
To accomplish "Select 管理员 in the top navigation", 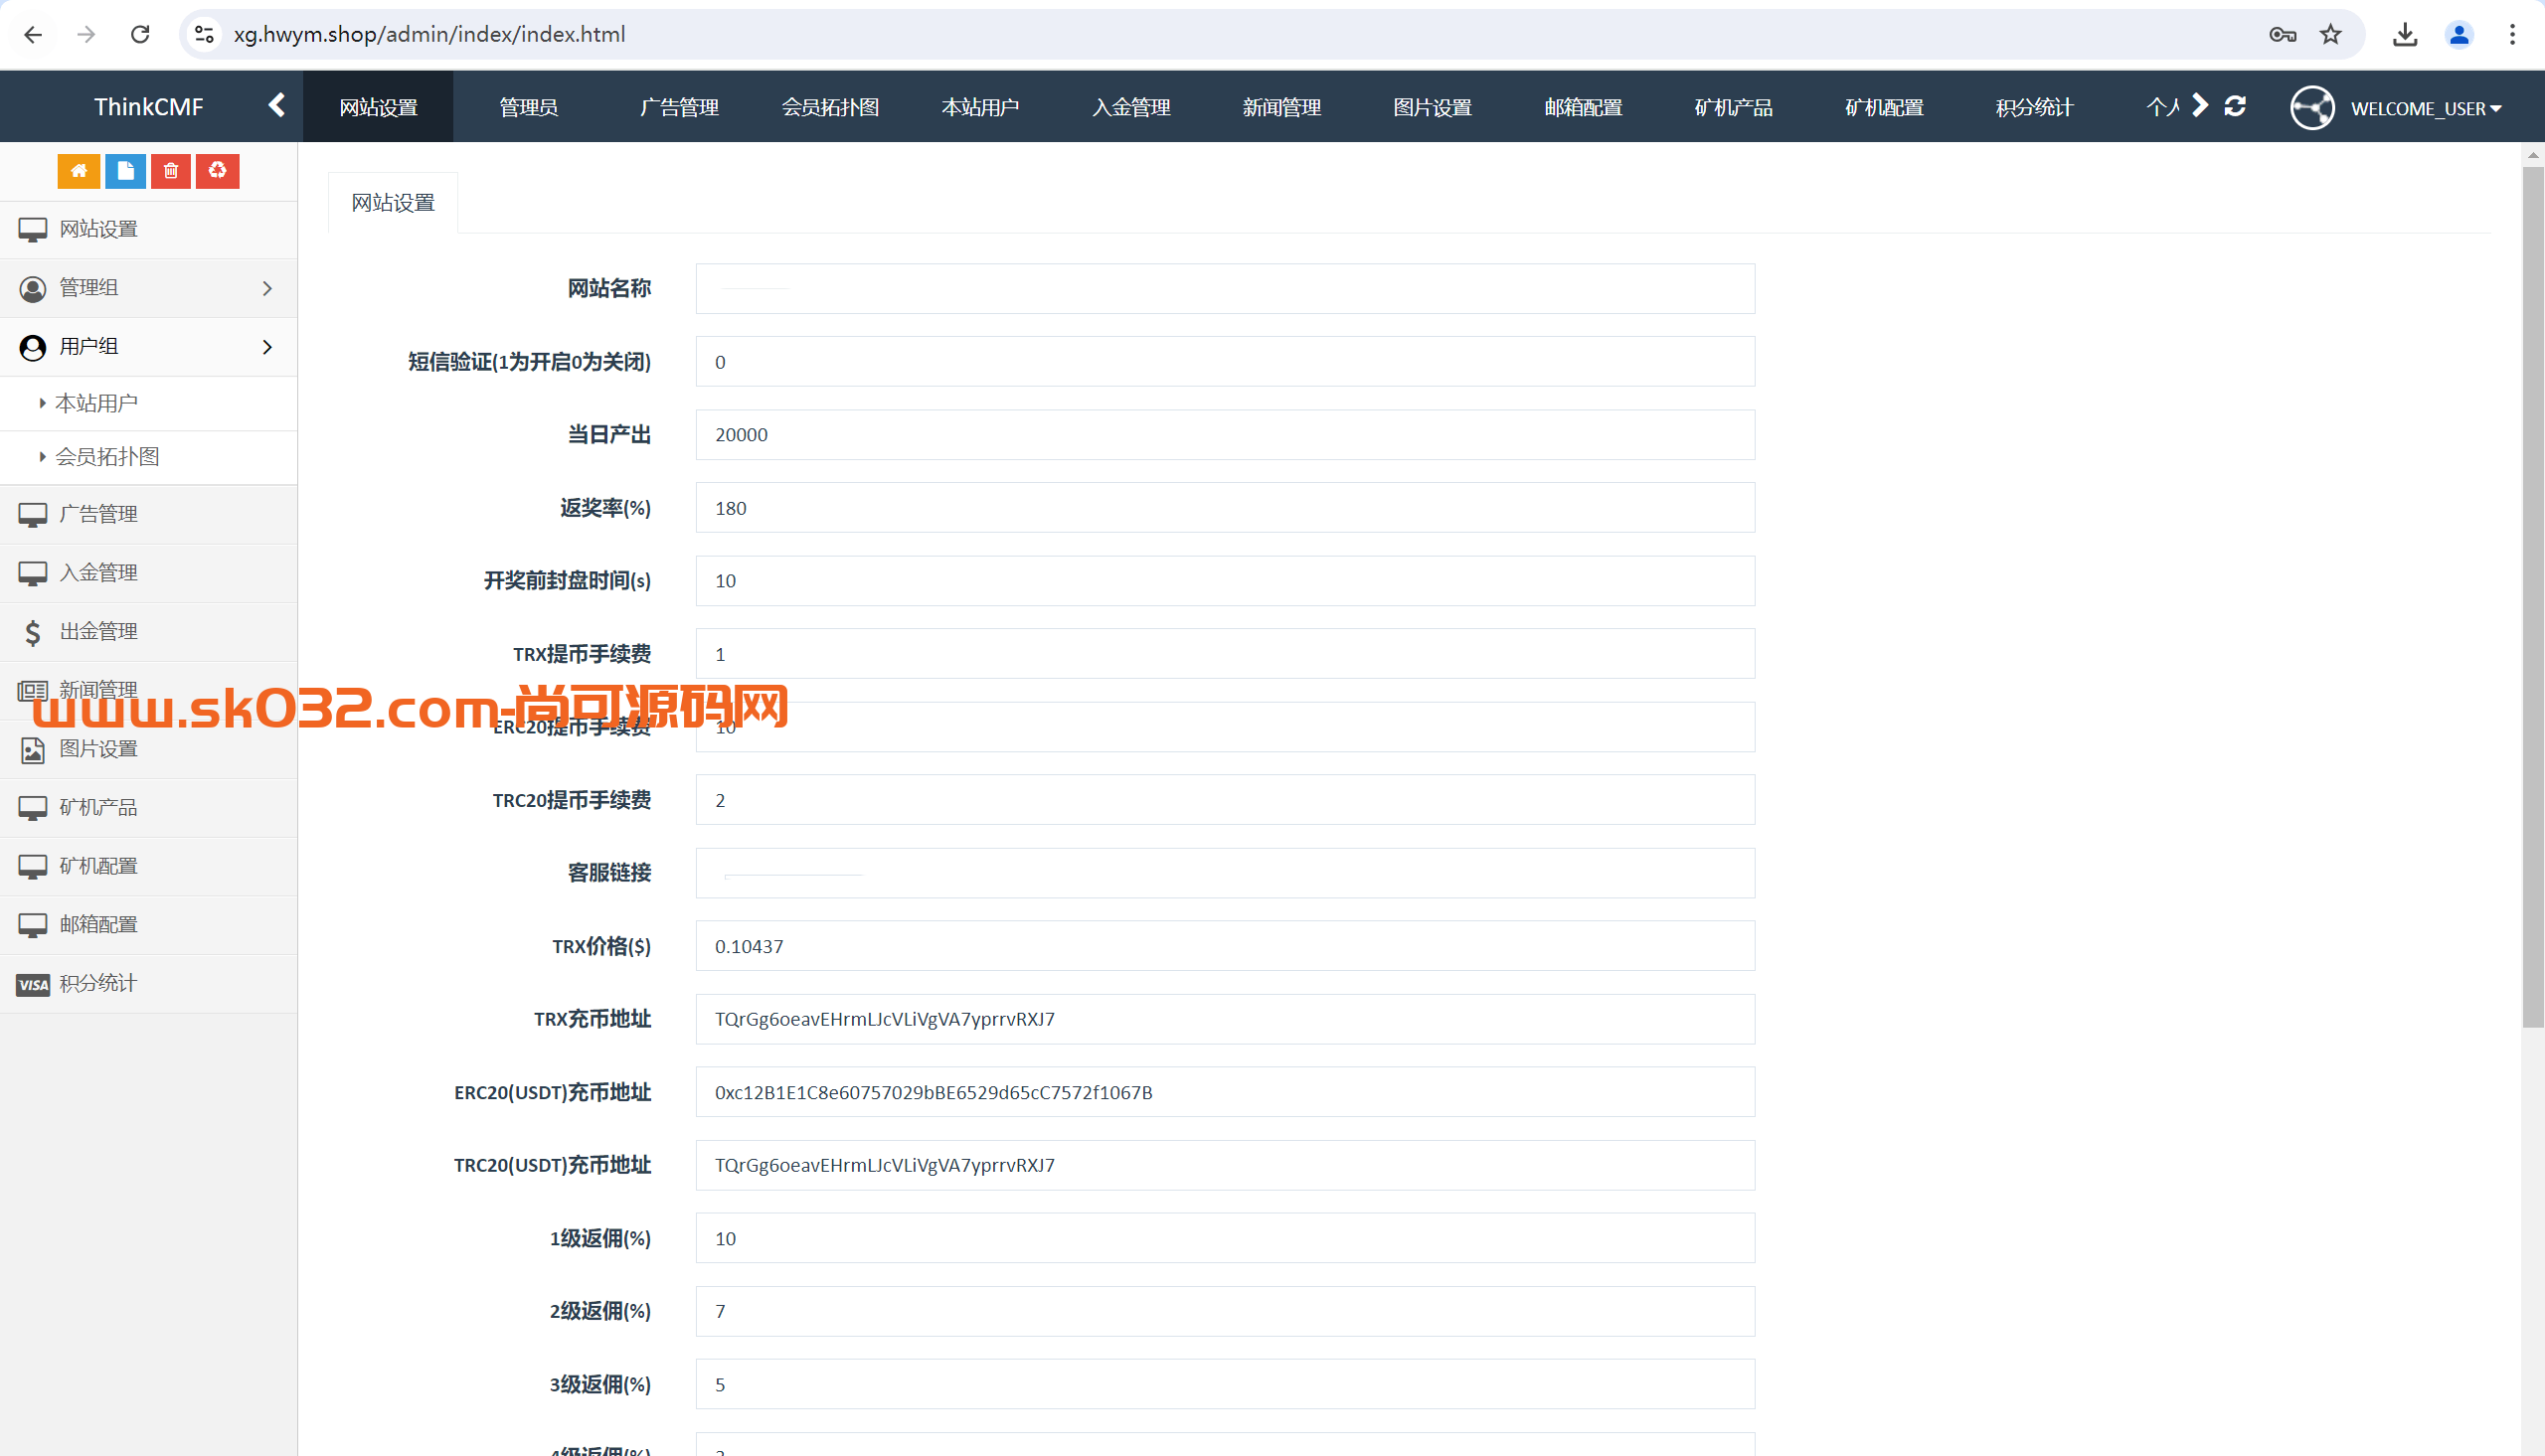I will 528,107.
